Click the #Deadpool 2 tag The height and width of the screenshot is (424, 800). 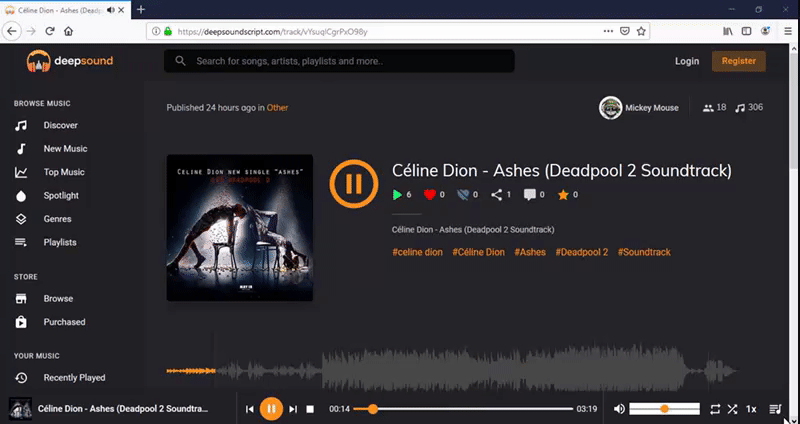582,252
